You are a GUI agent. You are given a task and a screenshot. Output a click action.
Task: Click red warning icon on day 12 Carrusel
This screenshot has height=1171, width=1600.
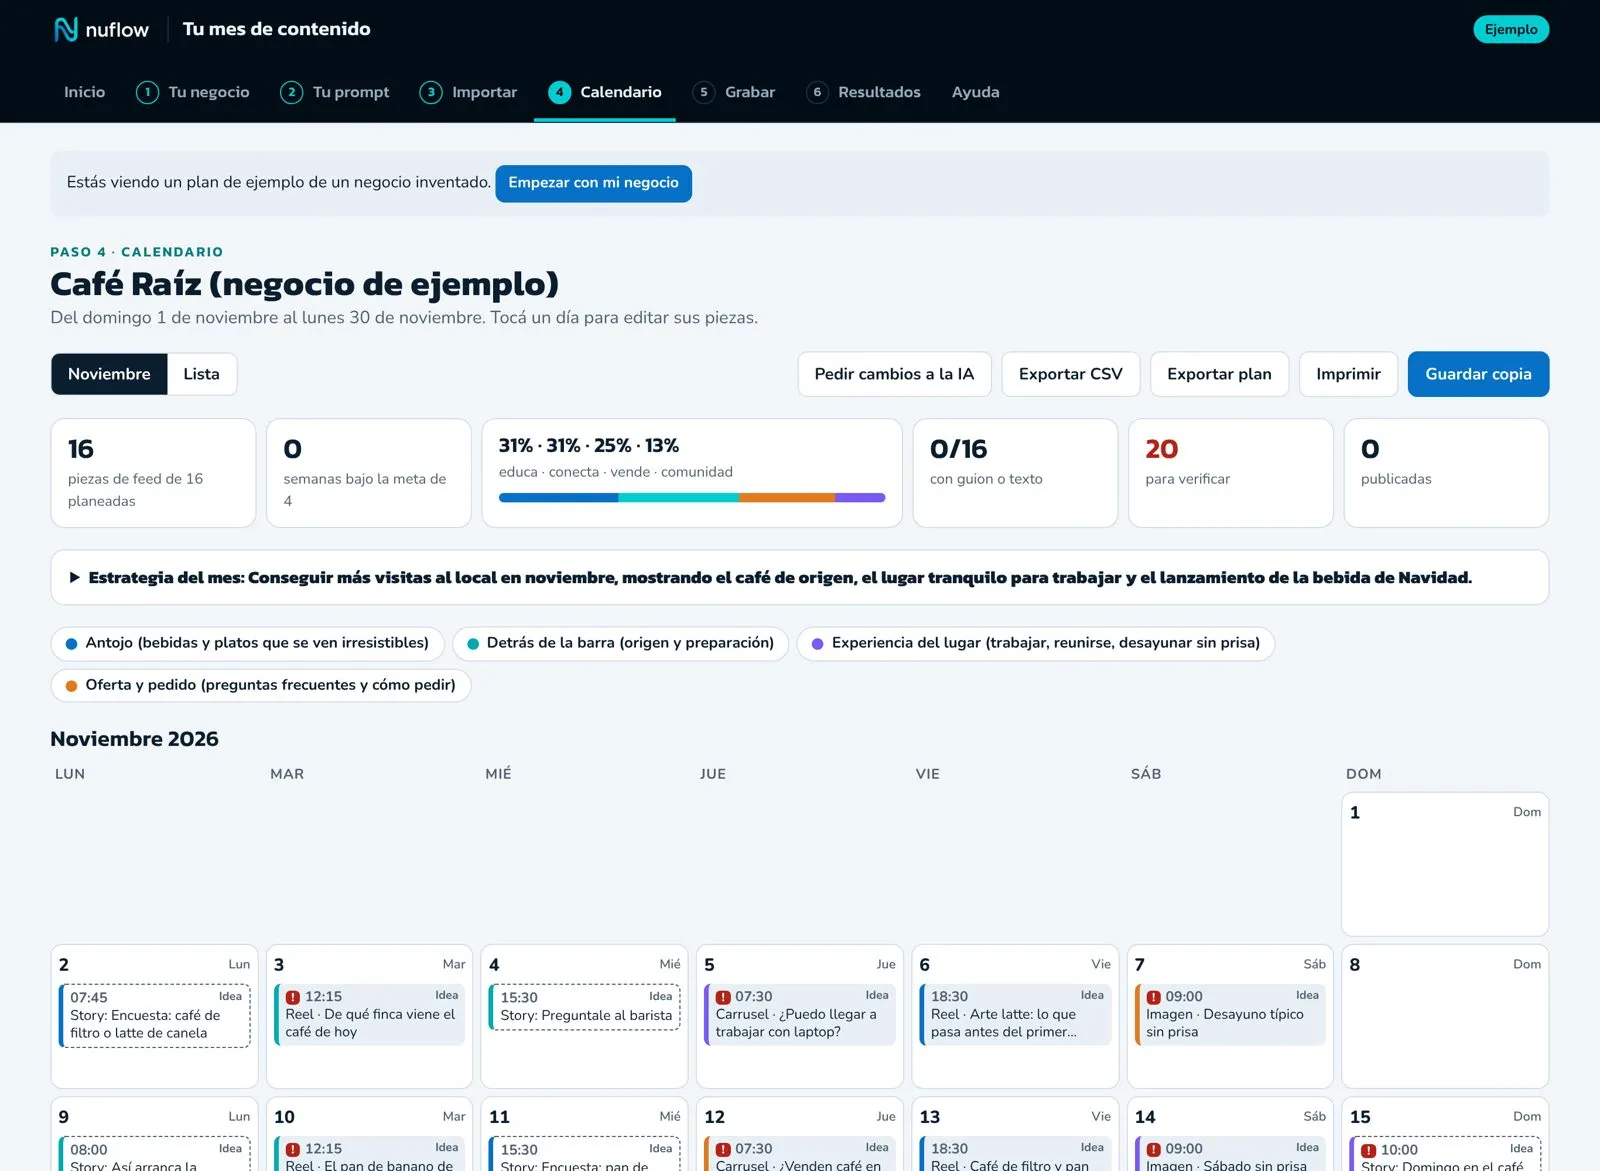click(x=723, y=1150)
